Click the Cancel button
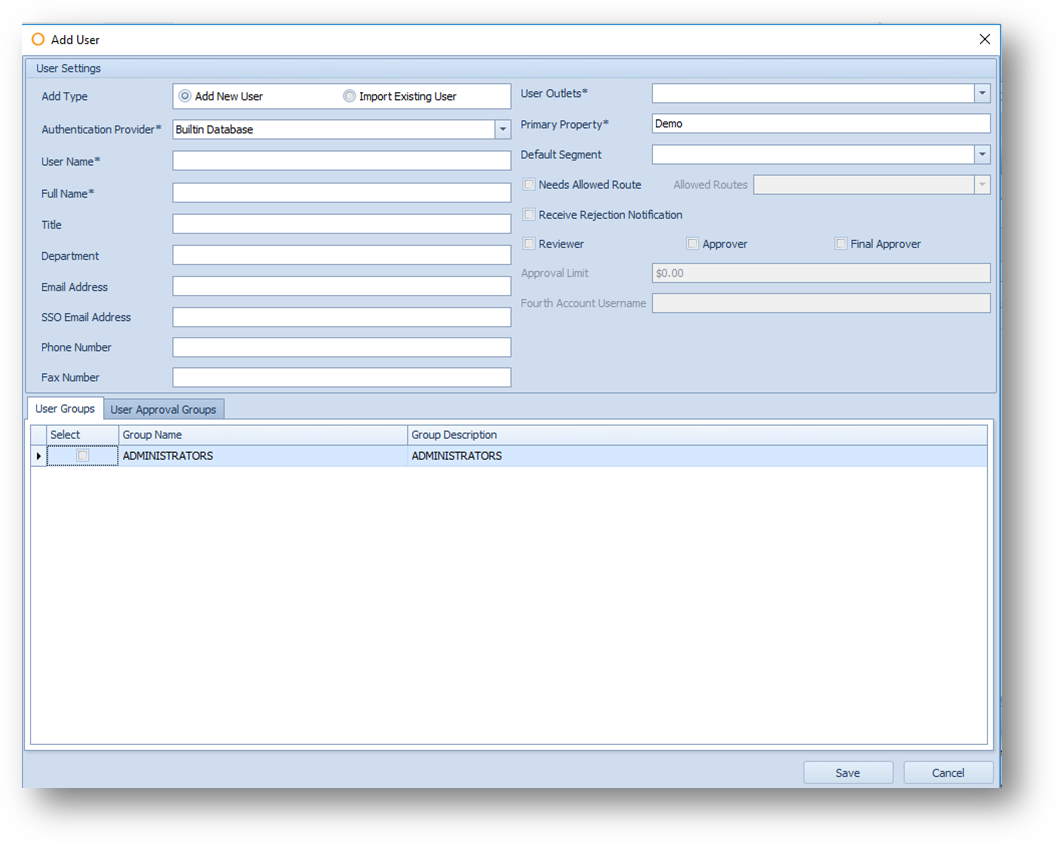Image resolution: width=1057 pixels, height=843 pixels. tap(947, 772)
